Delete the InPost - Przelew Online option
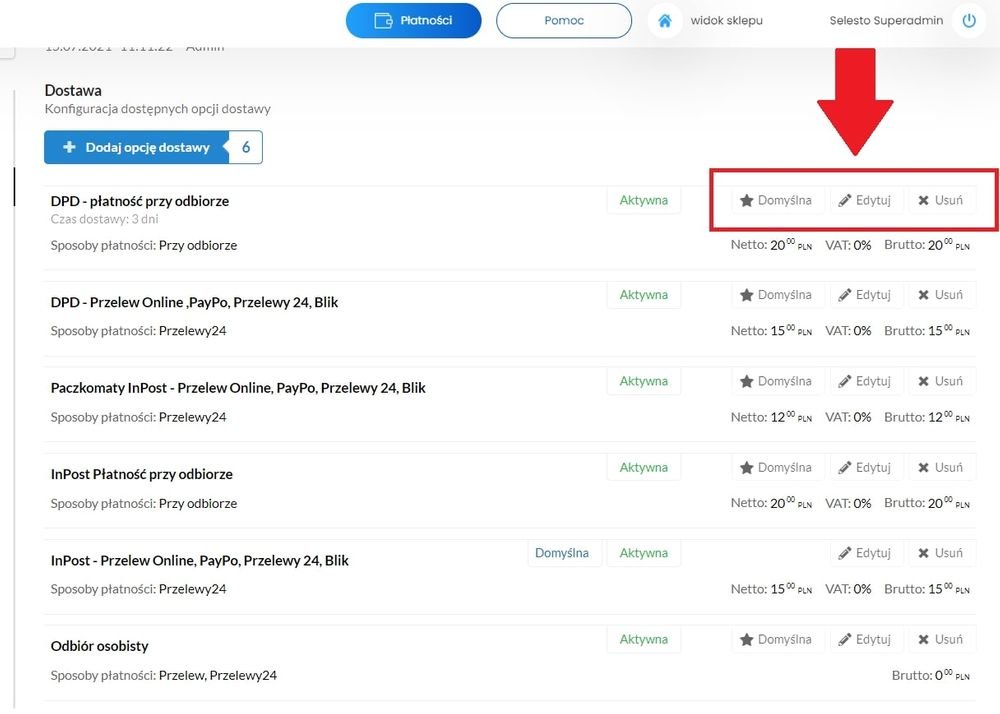 (941, 553)
